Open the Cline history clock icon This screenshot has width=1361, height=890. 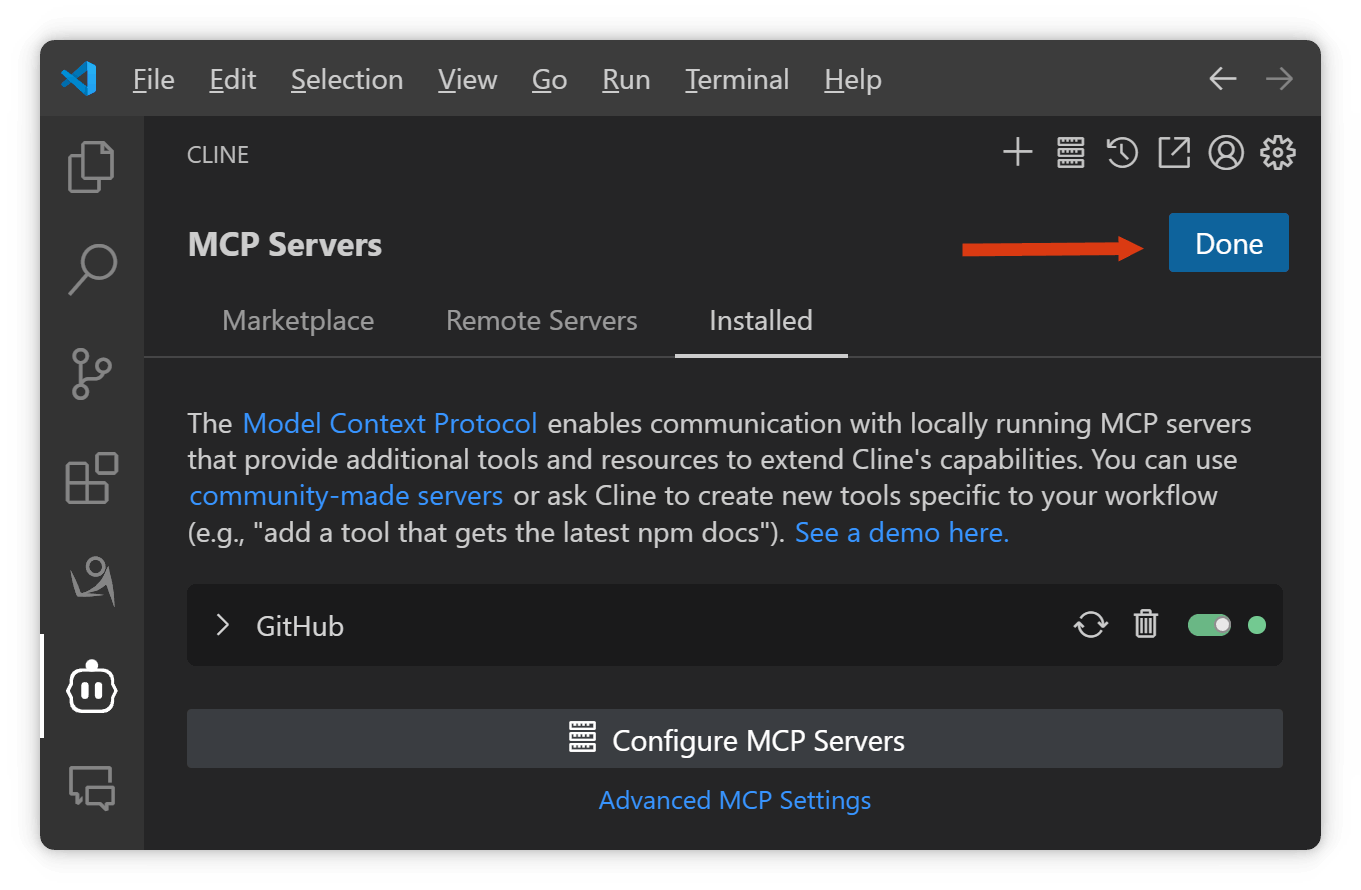click(1122, 153)
